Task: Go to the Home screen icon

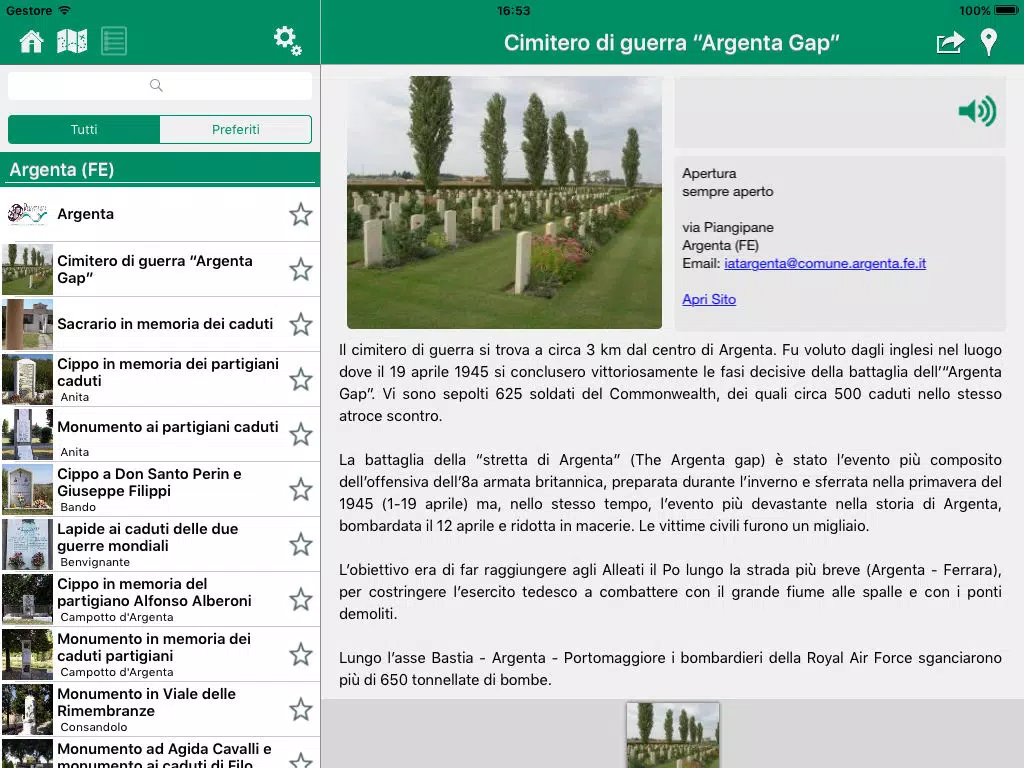Action: click(31, 41)
